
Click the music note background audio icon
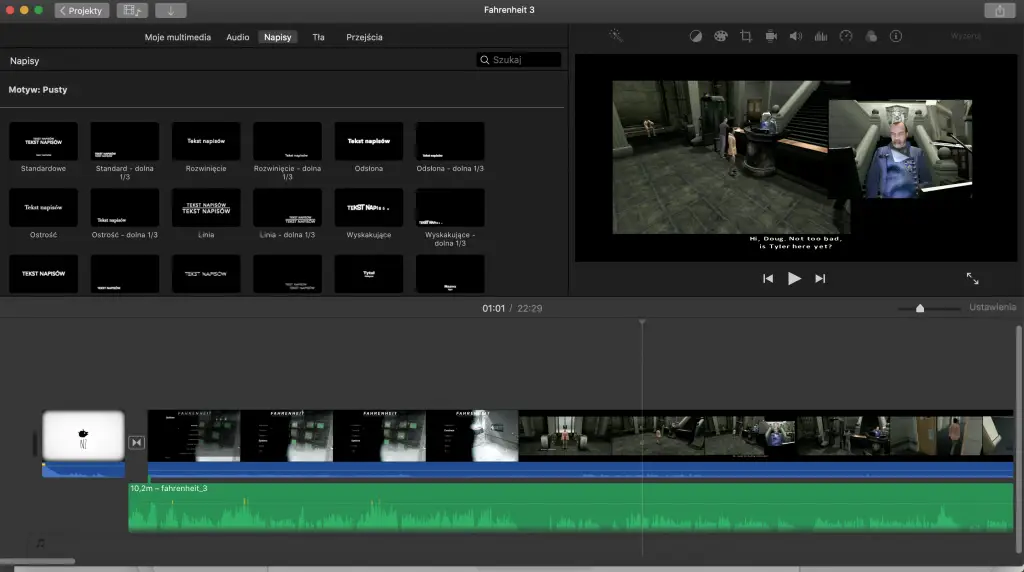[x=40, y=543]
